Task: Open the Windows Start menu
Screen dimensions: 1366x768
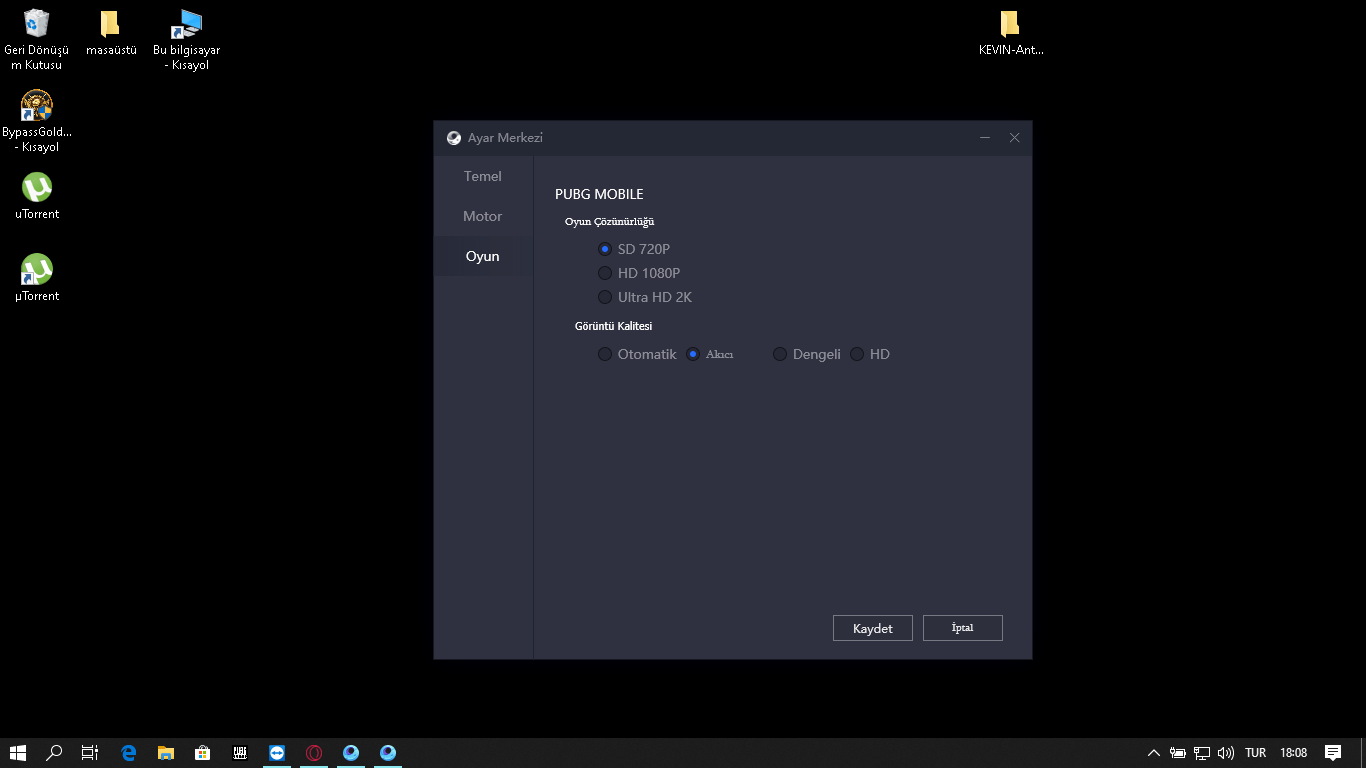Action: (18, 753)
